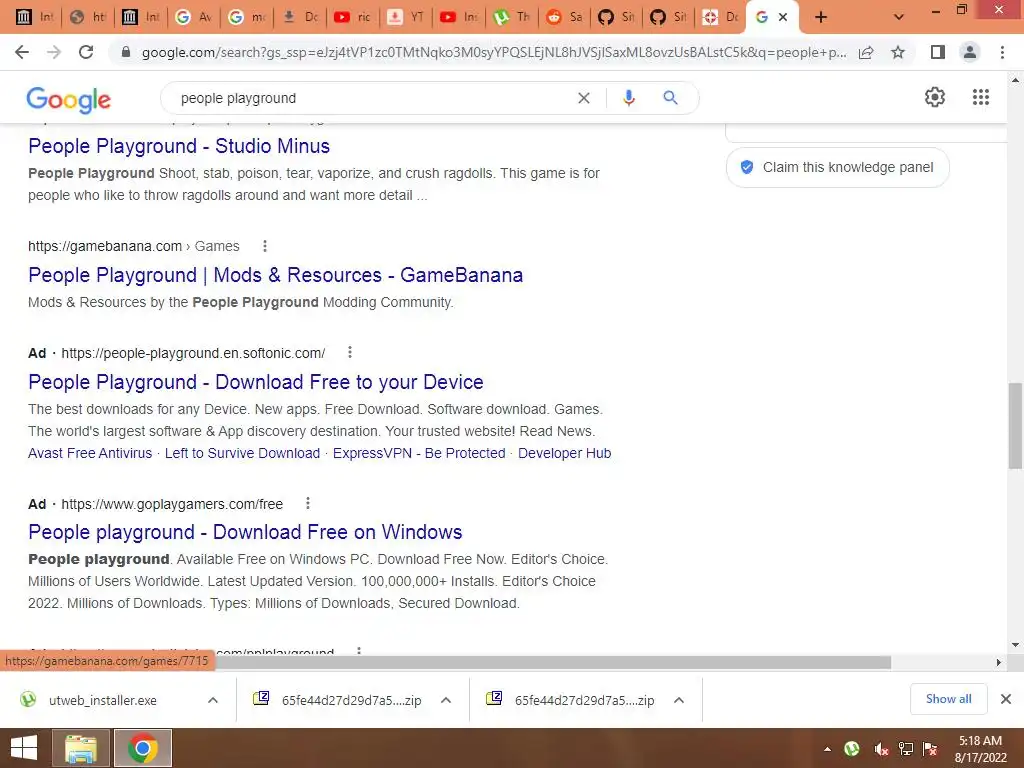Image resolution: width=1024 pixels, height=768 pixels.
Task: Expand options for utweb_installer.exe download
Action: pos(213,700)
